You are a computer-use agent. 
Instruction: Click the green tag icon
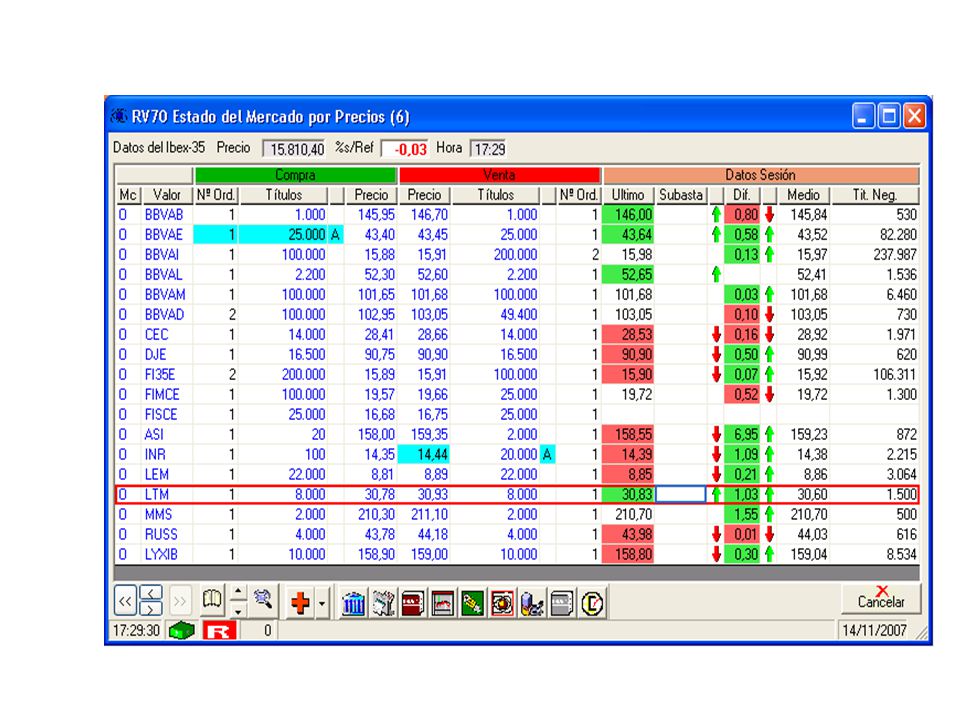472,604
